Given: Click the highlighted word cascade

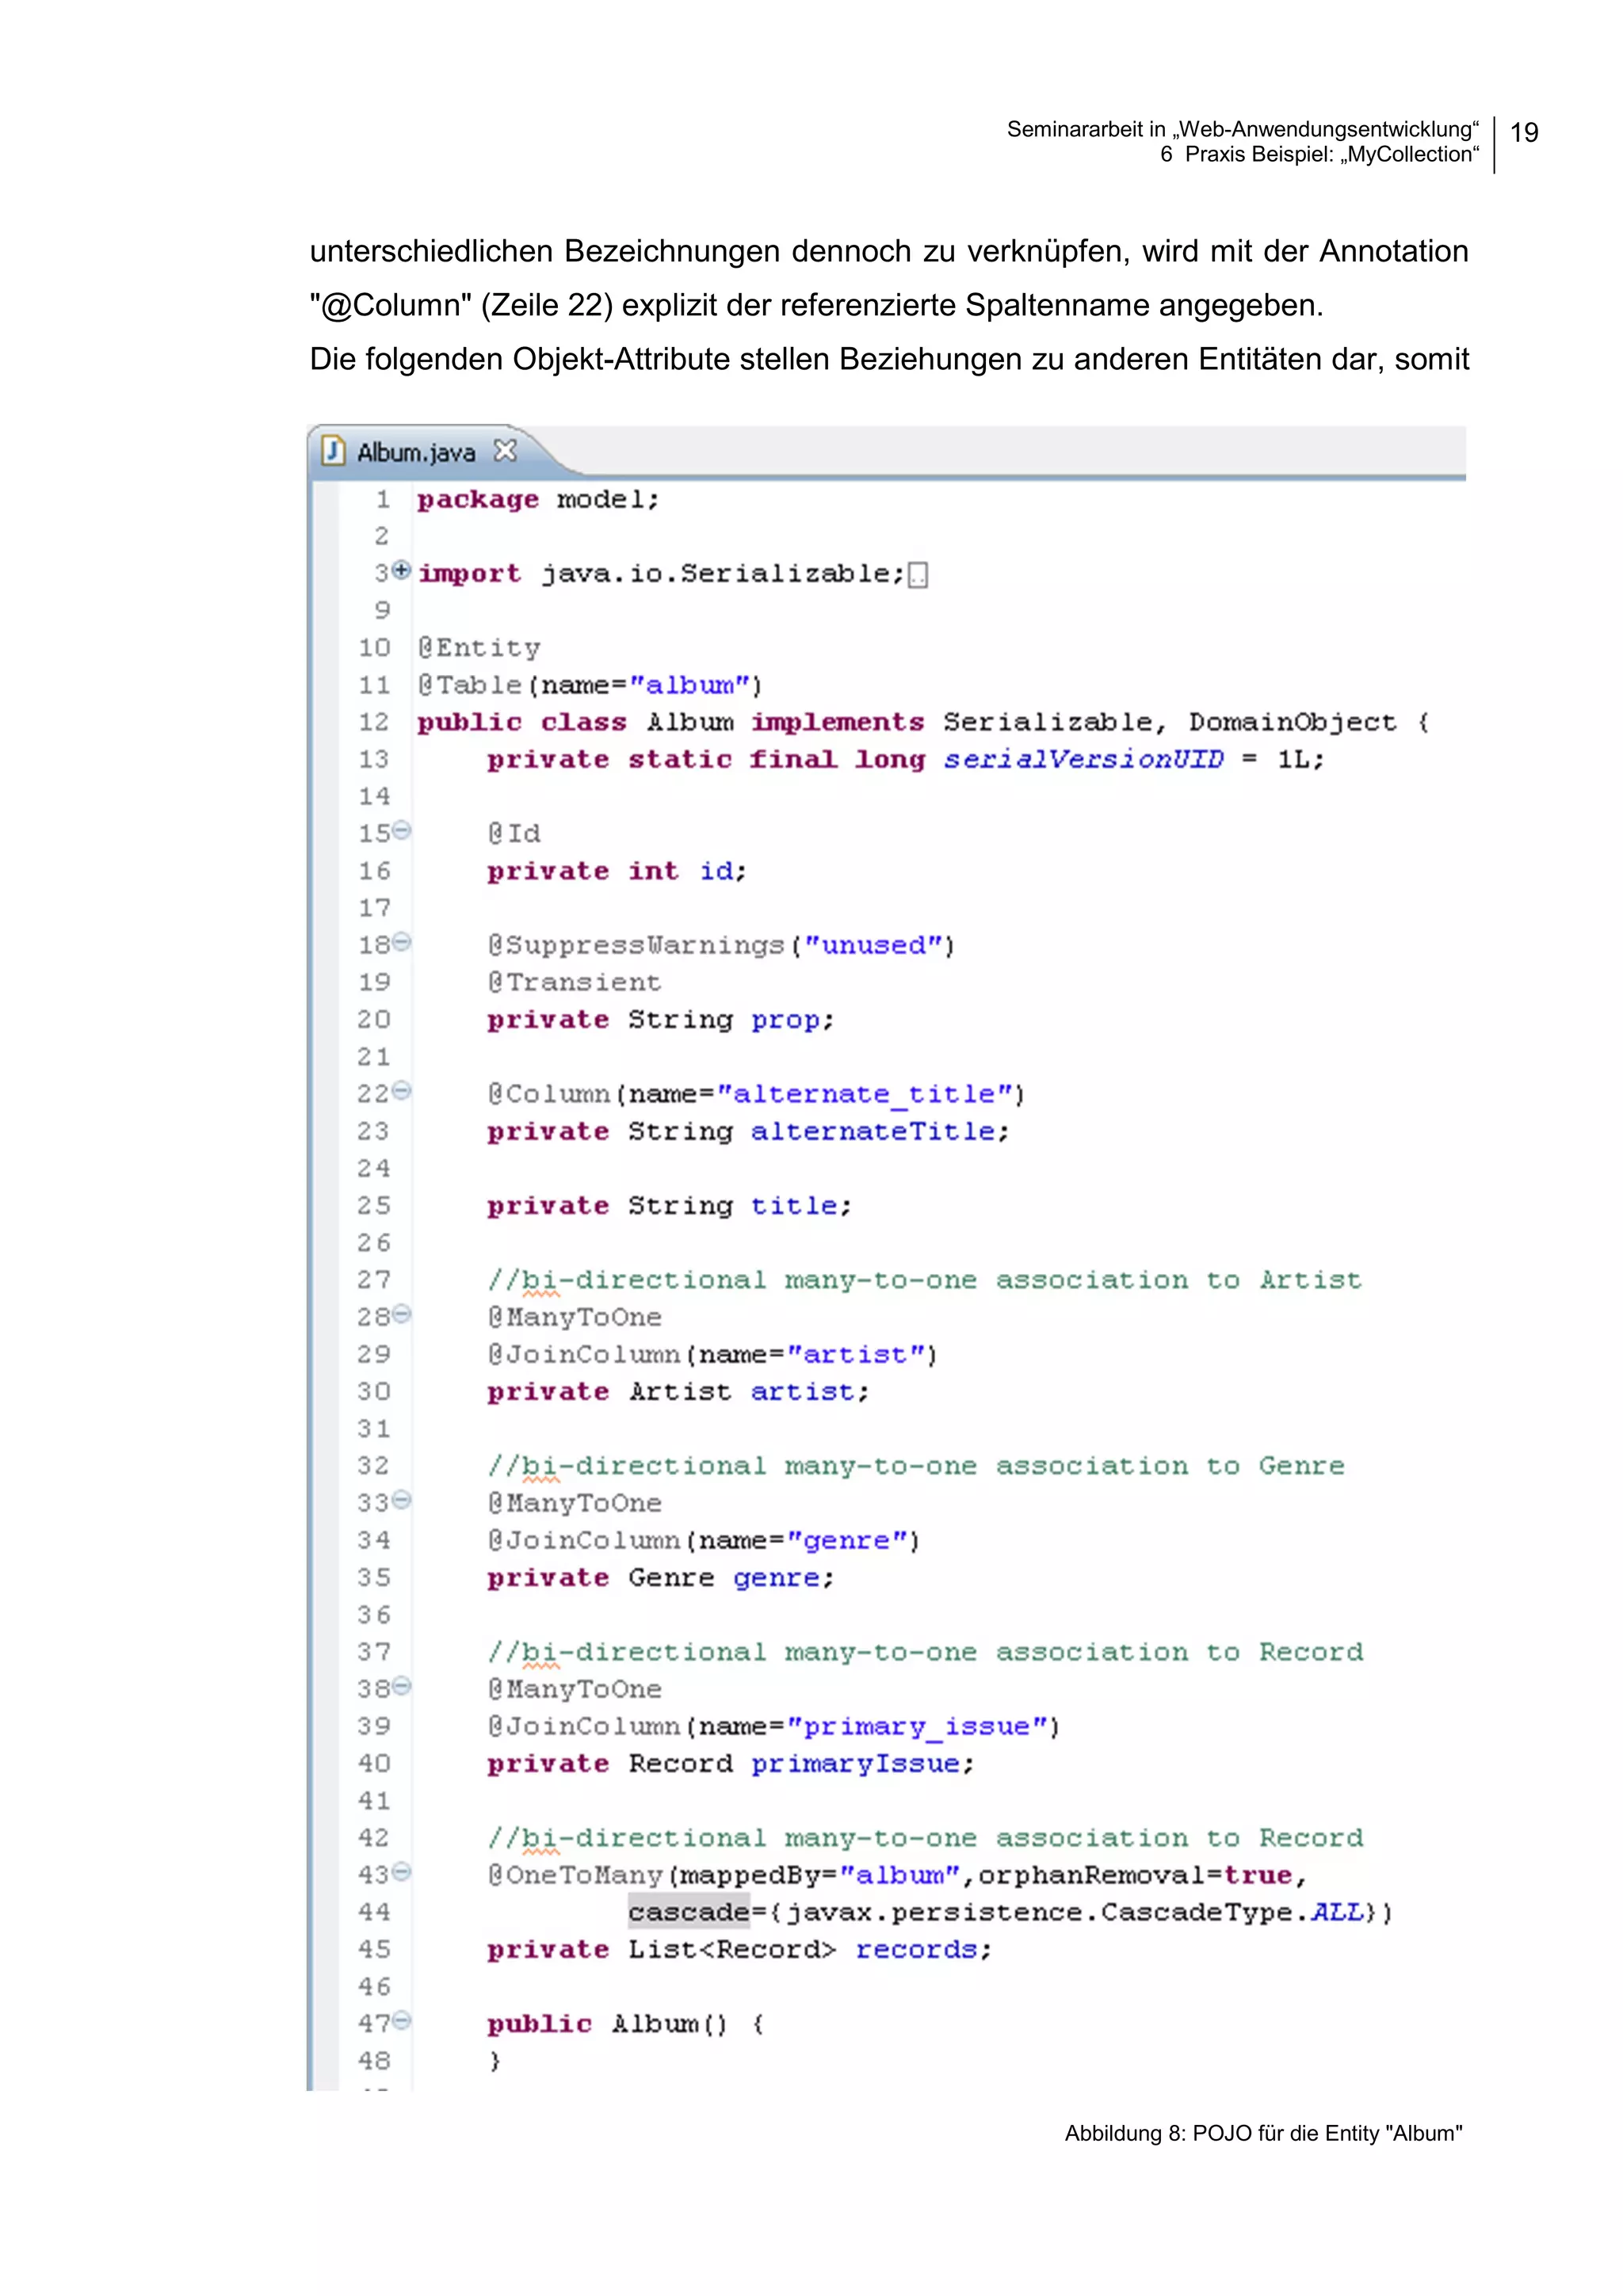Looking at the screenshot, I should click(689, 1912).
